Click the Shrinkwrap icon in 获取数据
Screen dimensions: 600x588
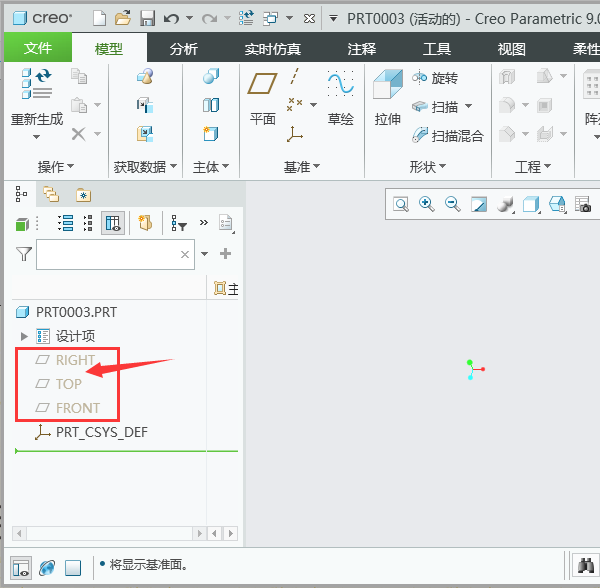pos(145,134)
